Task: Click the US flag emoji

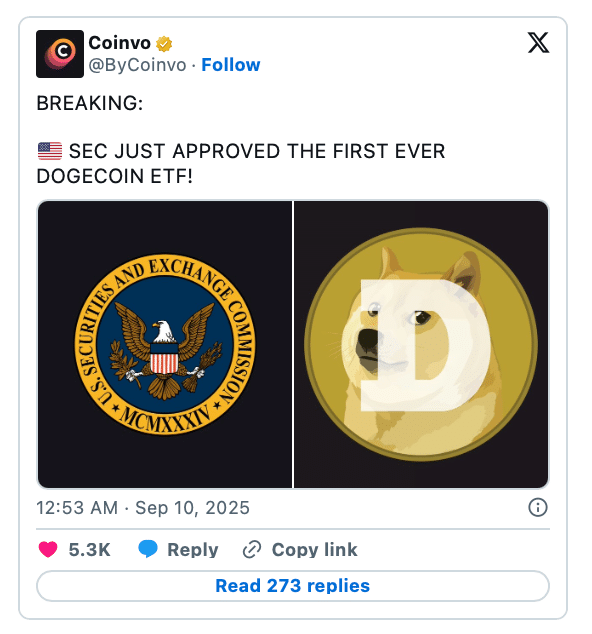Action: (x=50, y=151)
